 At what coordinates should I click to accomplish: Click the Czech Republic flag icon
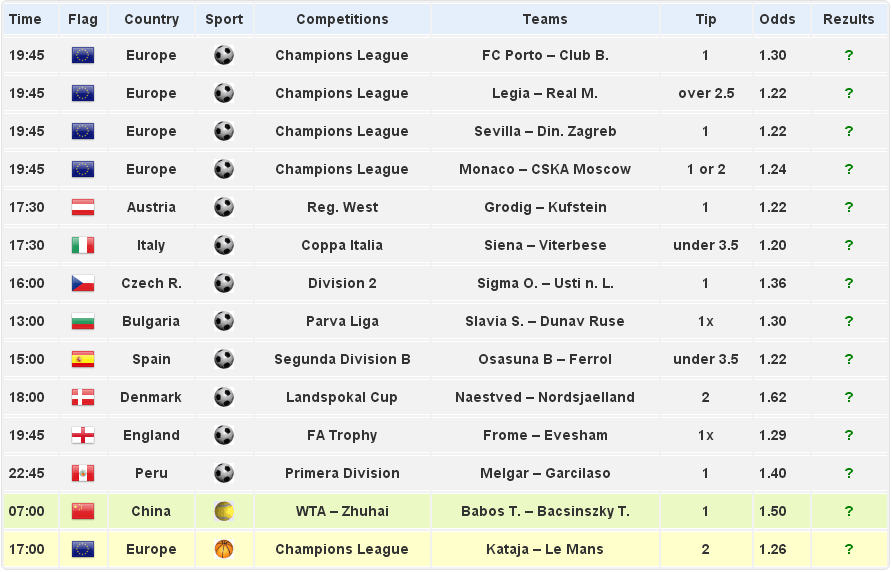83,284
